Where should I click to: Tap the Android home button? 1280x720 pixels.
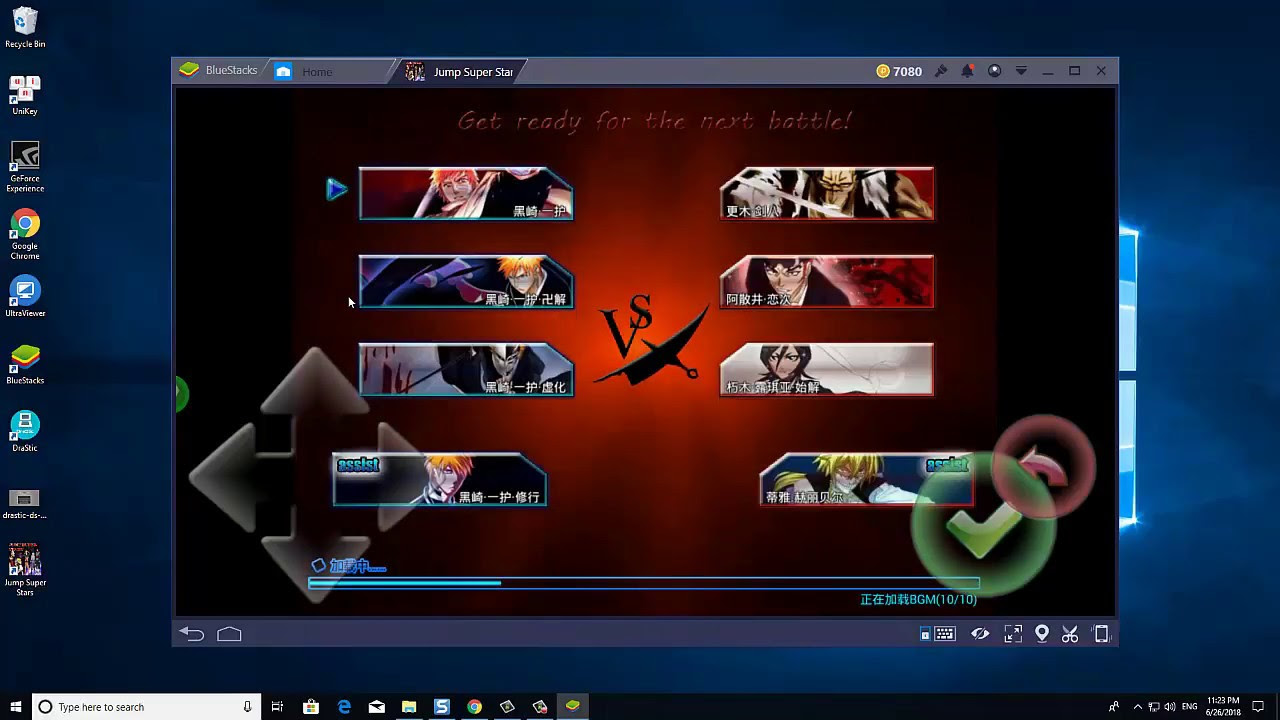(229, 634)
